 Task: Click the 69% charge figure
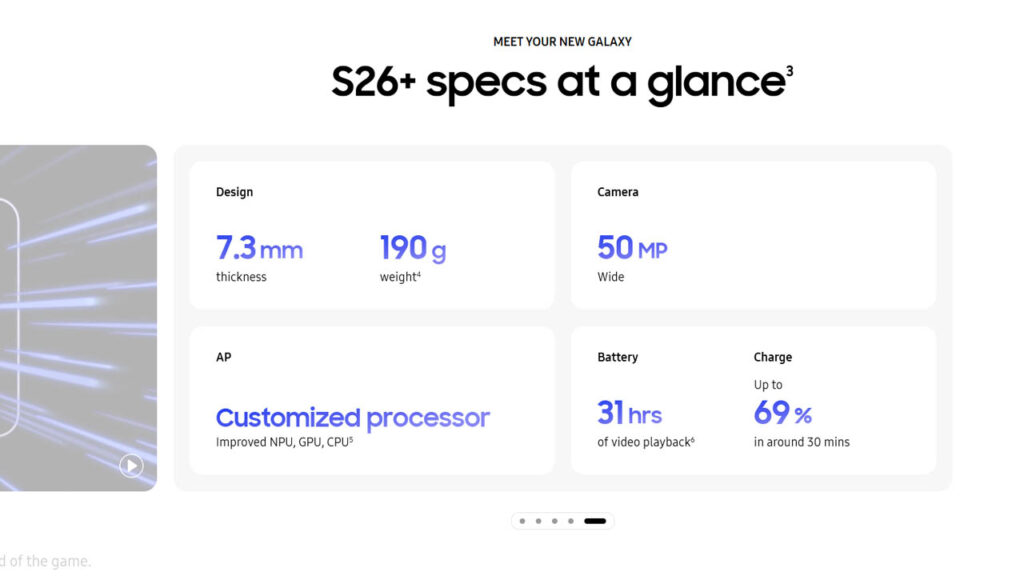(x=782, y=412)
